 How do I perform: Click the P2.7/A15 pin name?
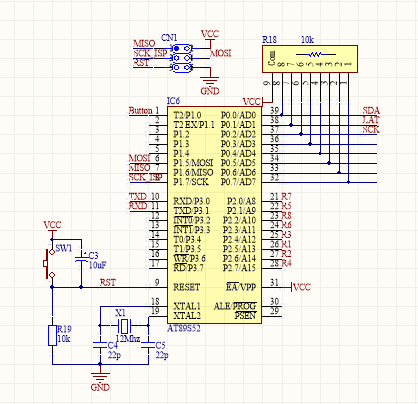pos(239,268)
